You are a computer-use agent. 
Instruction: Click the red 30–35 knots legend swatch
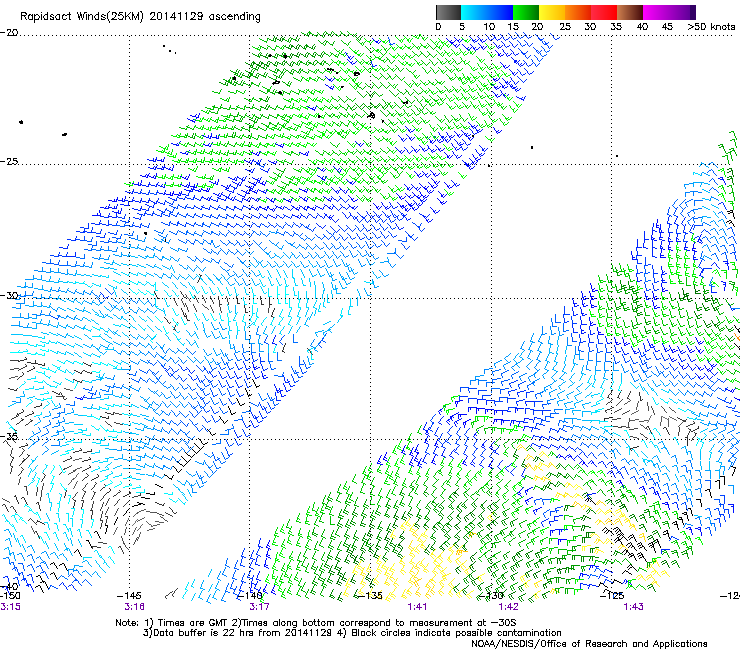tap(604, 12)
